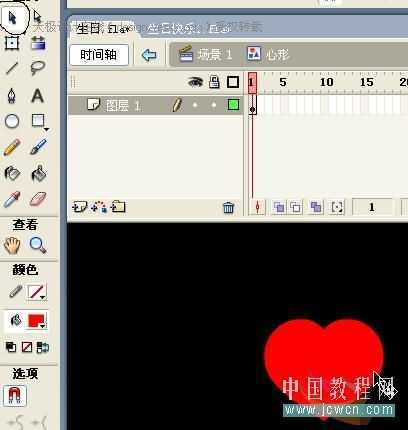Click the smooth option modifier
The width and height of the screenshot is (408, 430).
(x=16, y=423)
